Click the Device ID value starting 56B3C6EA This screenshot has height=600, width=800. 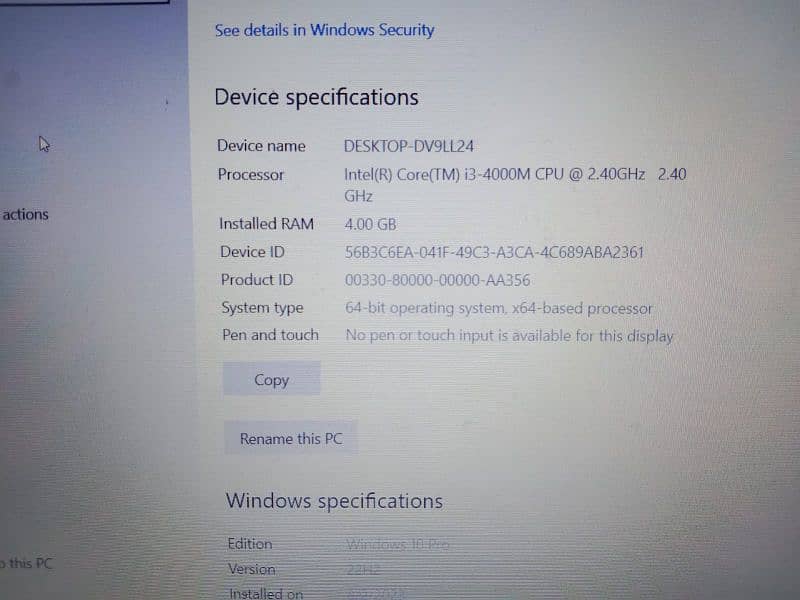[x=494, y=252]
